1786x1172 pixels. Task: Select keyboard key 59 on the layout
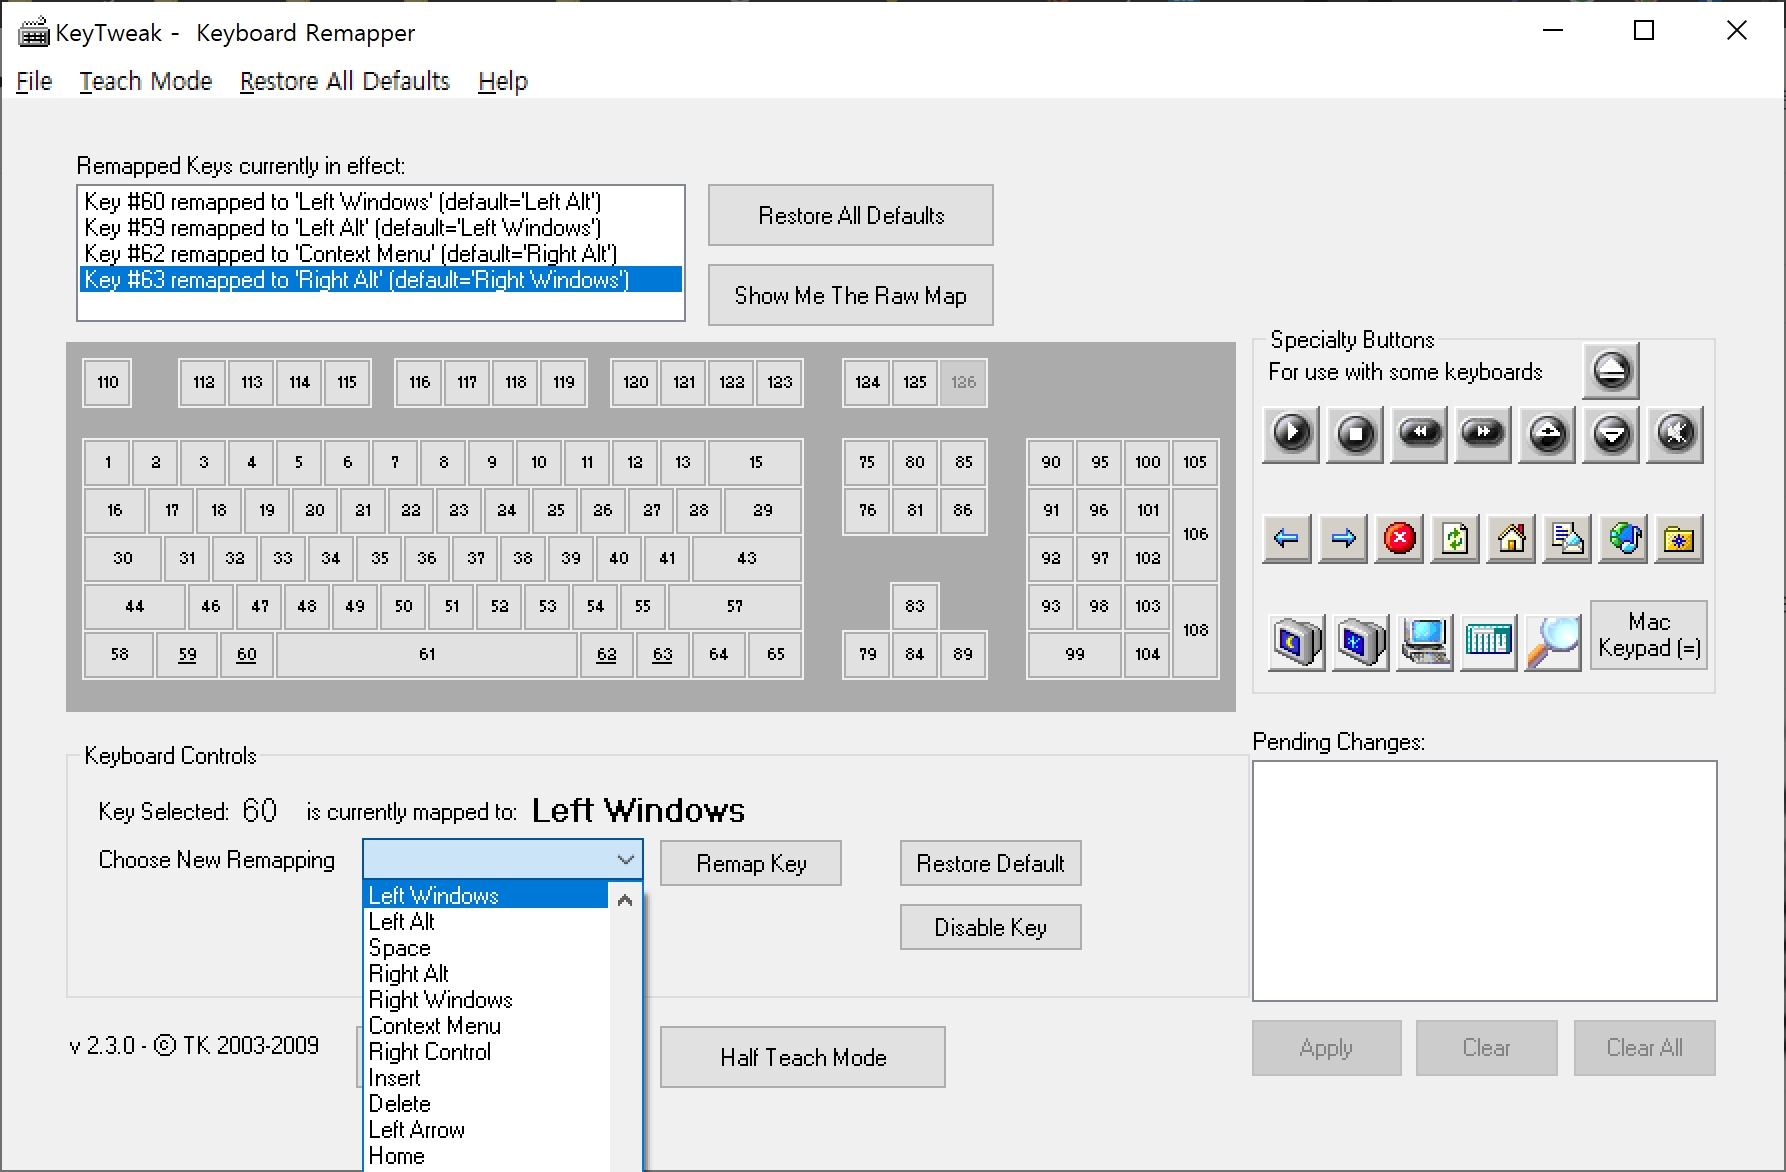(187, 654)
